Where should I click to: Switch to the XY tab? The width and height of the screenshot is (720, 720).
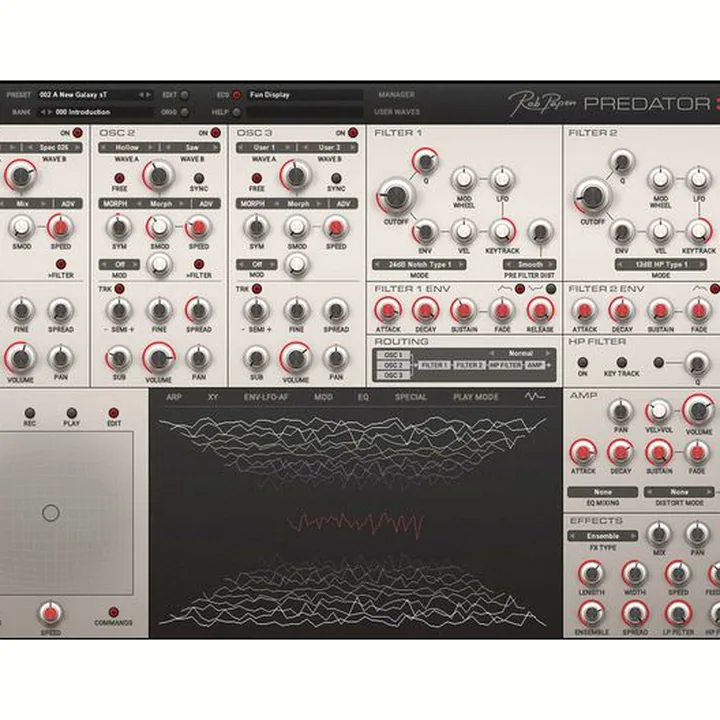pos(213,397)
